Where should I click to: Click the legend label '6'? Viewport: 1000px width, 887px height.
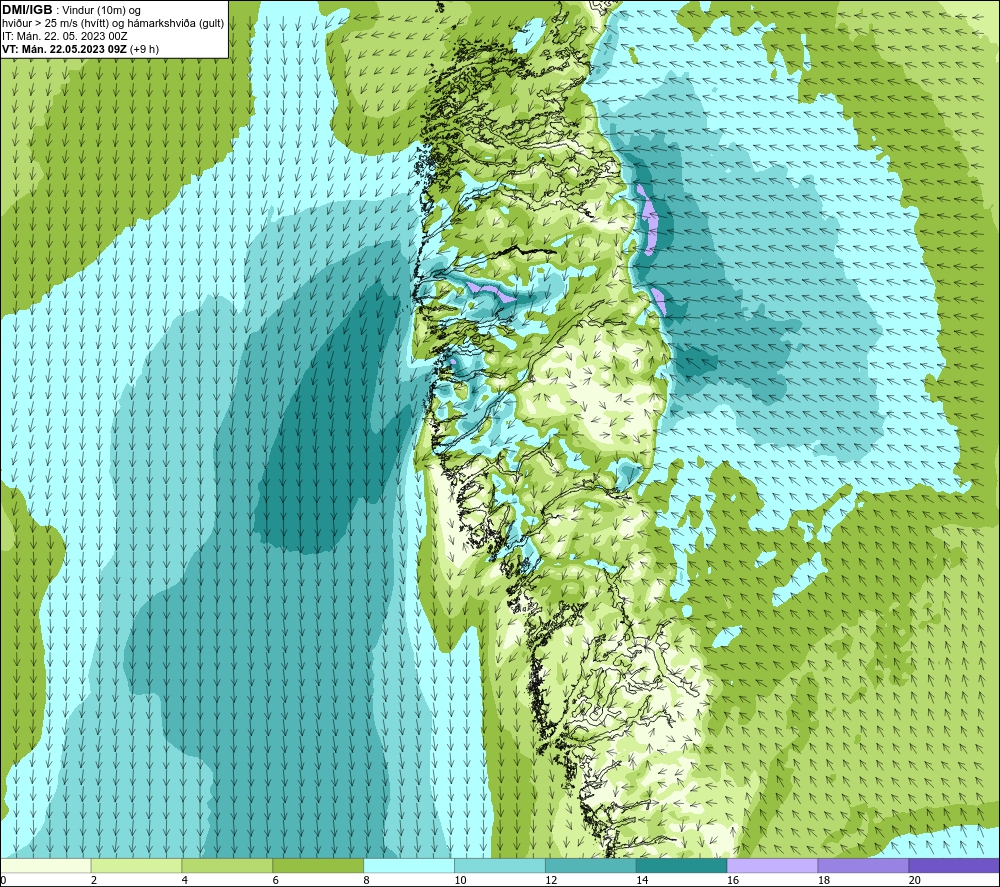pyautogui.click(x=276, y=880)
